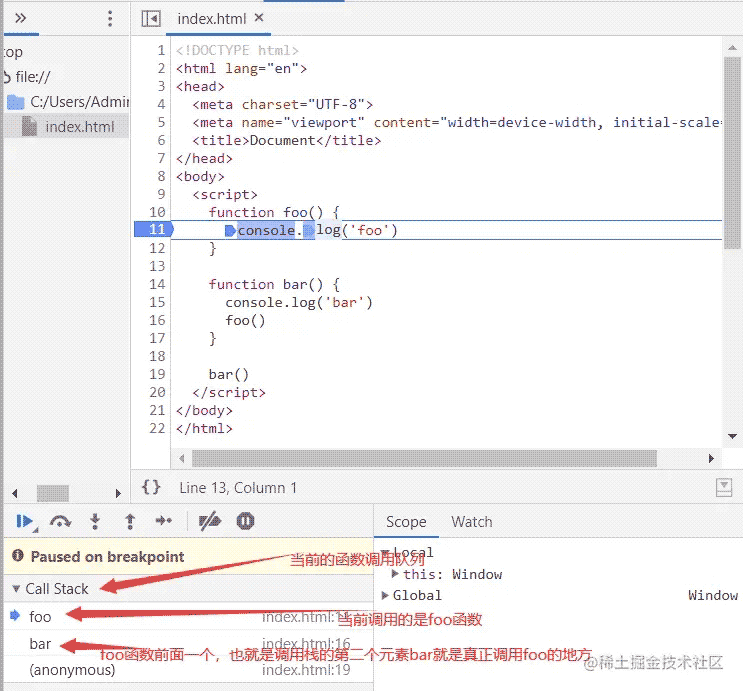Image resolution: width=743 pixels, height=691 pixels.
Task: Click the index.html:16 source link
Action: (306, 644)
